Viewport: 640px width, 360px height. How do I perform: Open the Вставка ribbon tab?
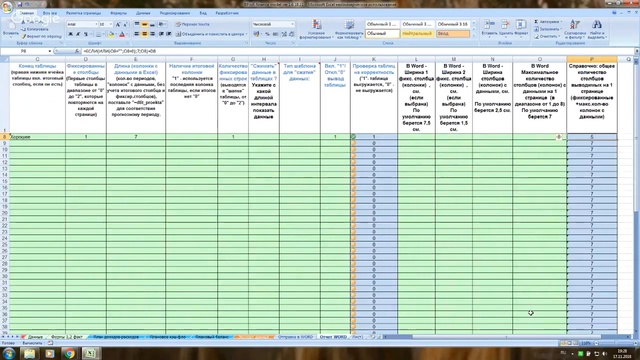(x=50, y=13)
